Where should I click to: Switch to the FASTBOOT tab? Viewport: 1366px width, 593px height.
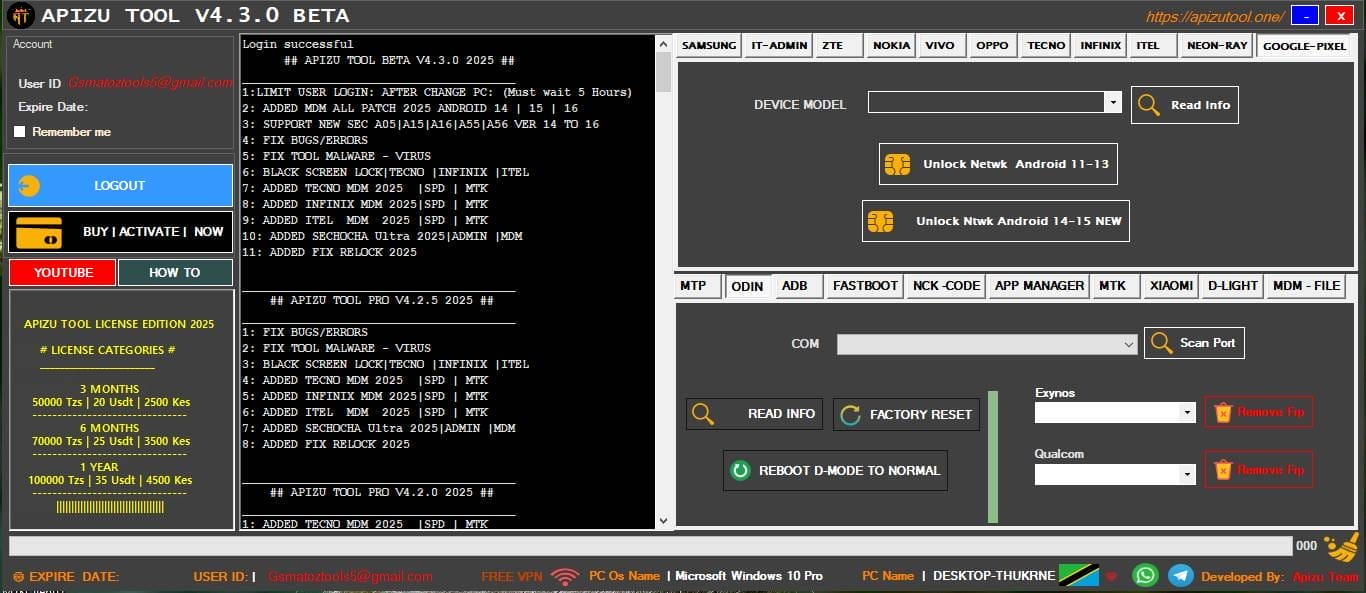point(864,286)
